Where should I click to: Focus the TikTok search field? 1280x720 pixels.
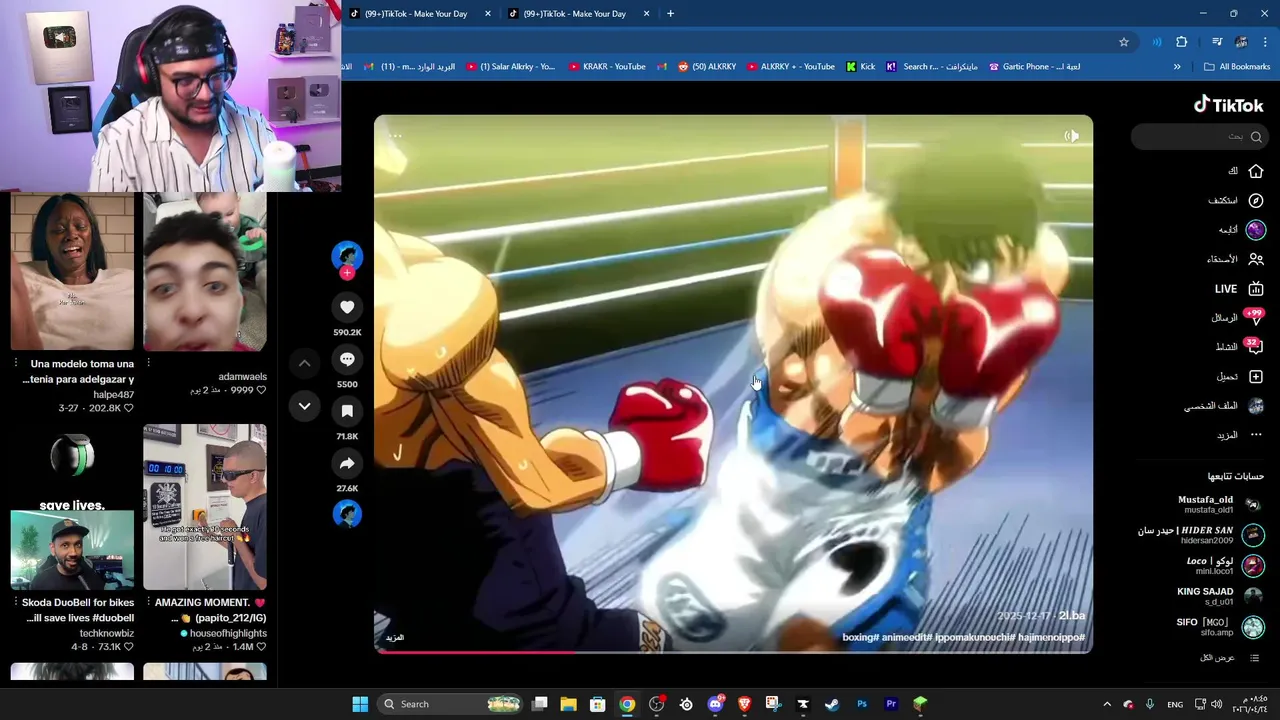1199,136
